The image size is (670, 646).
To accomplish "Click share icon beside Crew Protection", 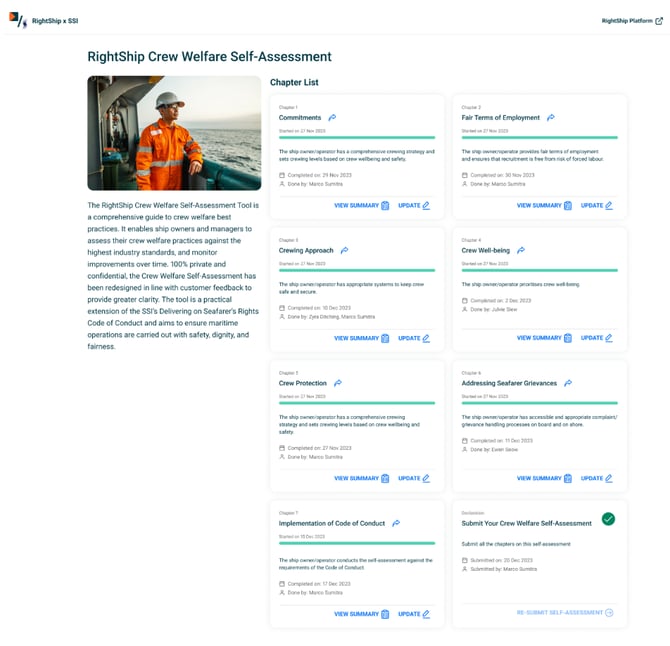I will (x=338, y=383).
